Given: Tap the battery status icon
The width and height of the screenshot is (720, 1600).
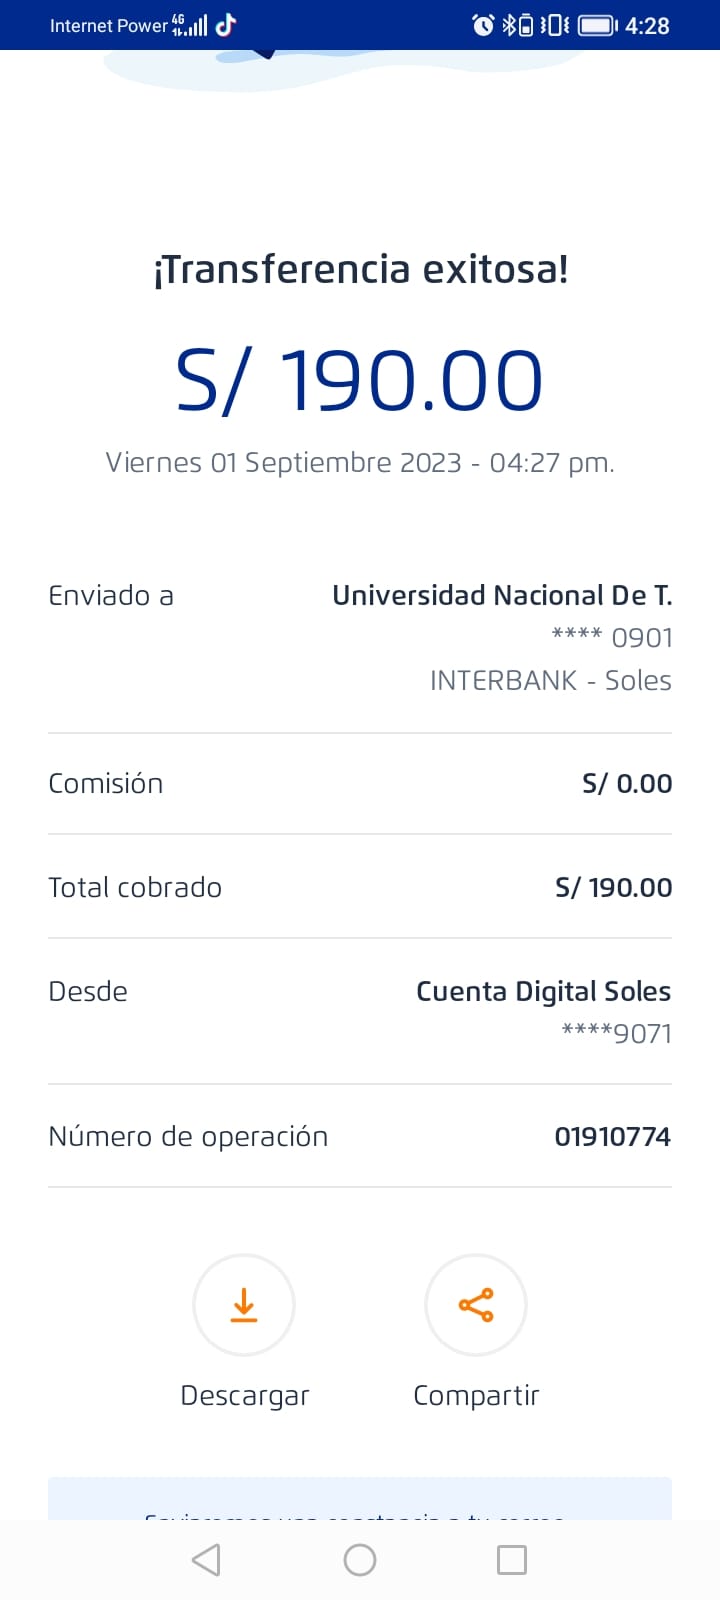Looking at the screenshot, I should [597, 25].
